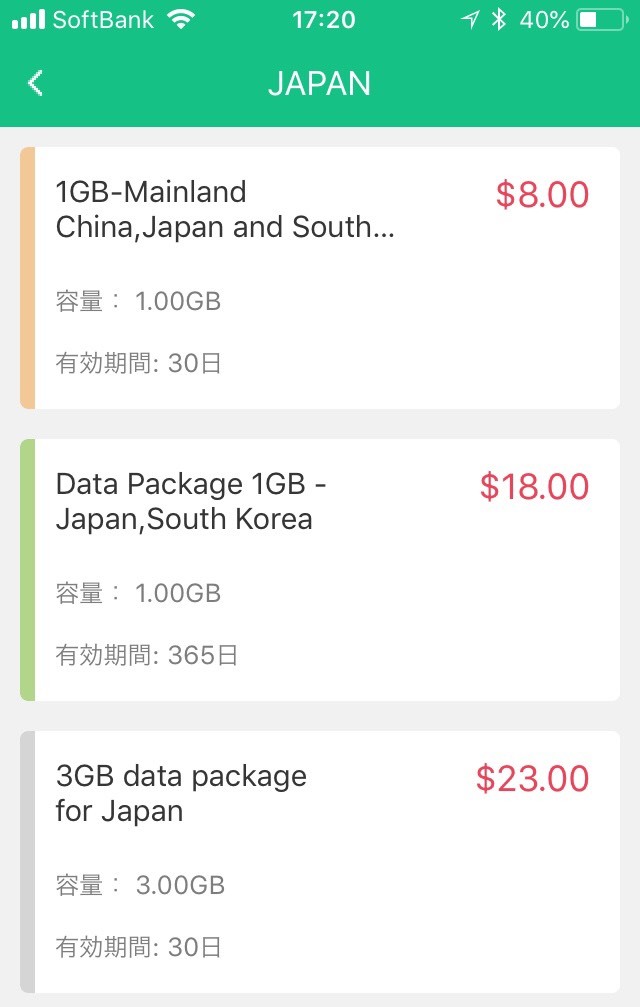
Task: Tap the cellular signal bars icon
Action: 28,20
